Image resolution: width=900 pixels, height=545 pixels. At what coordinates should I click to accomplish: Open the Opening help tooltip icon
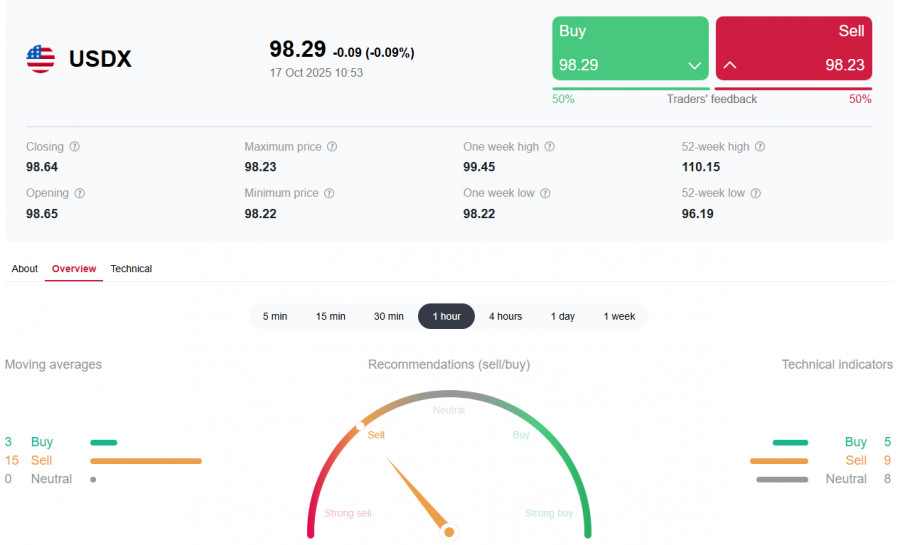tap(80, 193)
